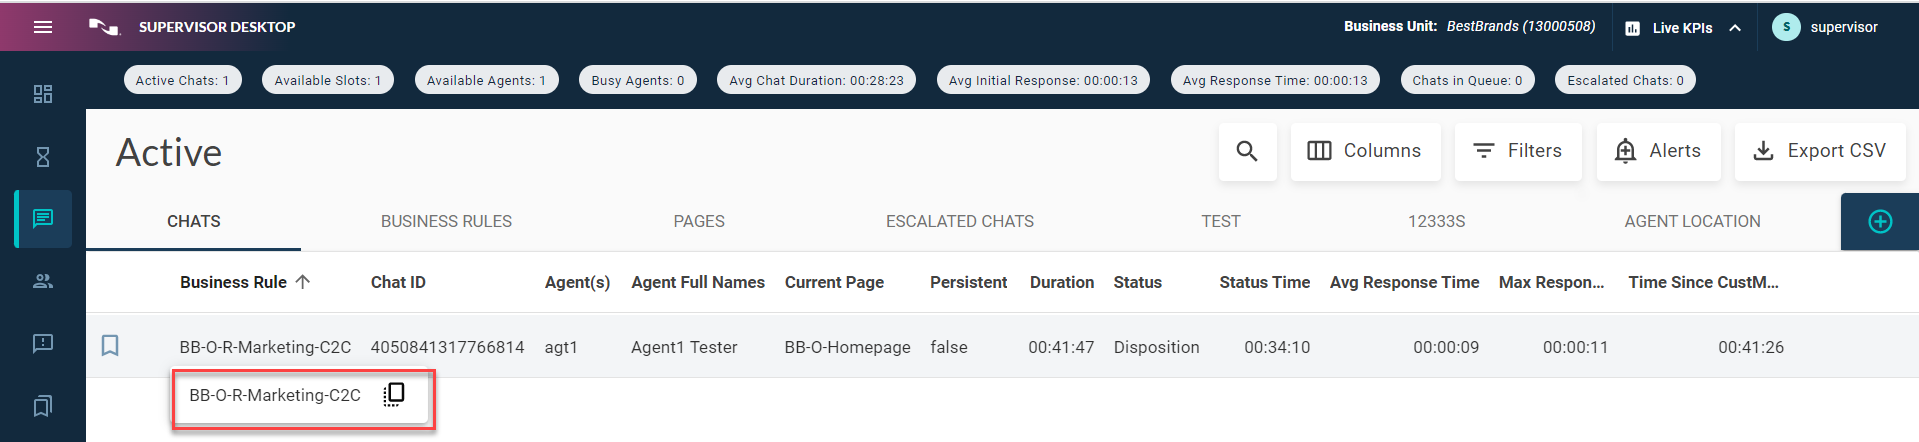1919x442 pixels.
Task: Collapse the Live KPIs panel
Action: click(x=1735, y=28)
